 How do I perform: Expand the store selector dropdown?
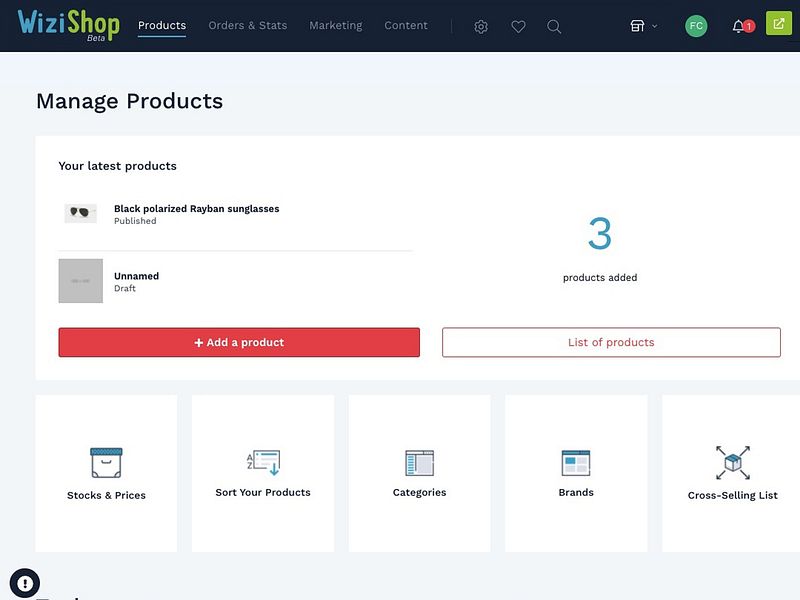[644, 26]
